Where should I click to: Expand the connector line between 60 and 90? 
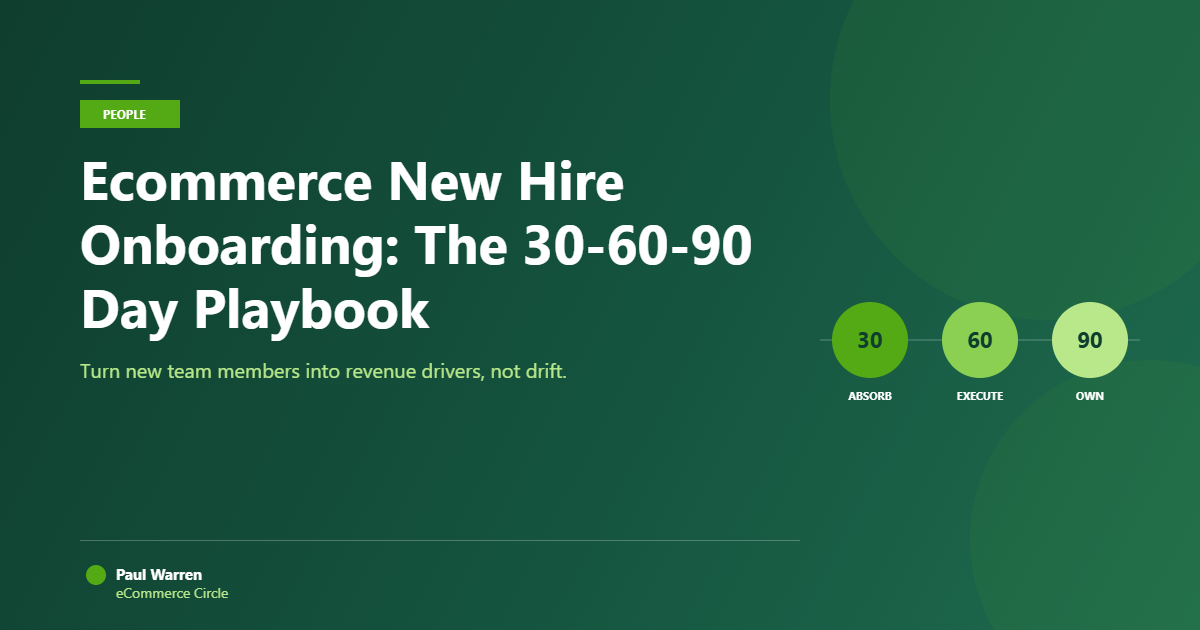pyautogui.click(x=1035, y=340)
